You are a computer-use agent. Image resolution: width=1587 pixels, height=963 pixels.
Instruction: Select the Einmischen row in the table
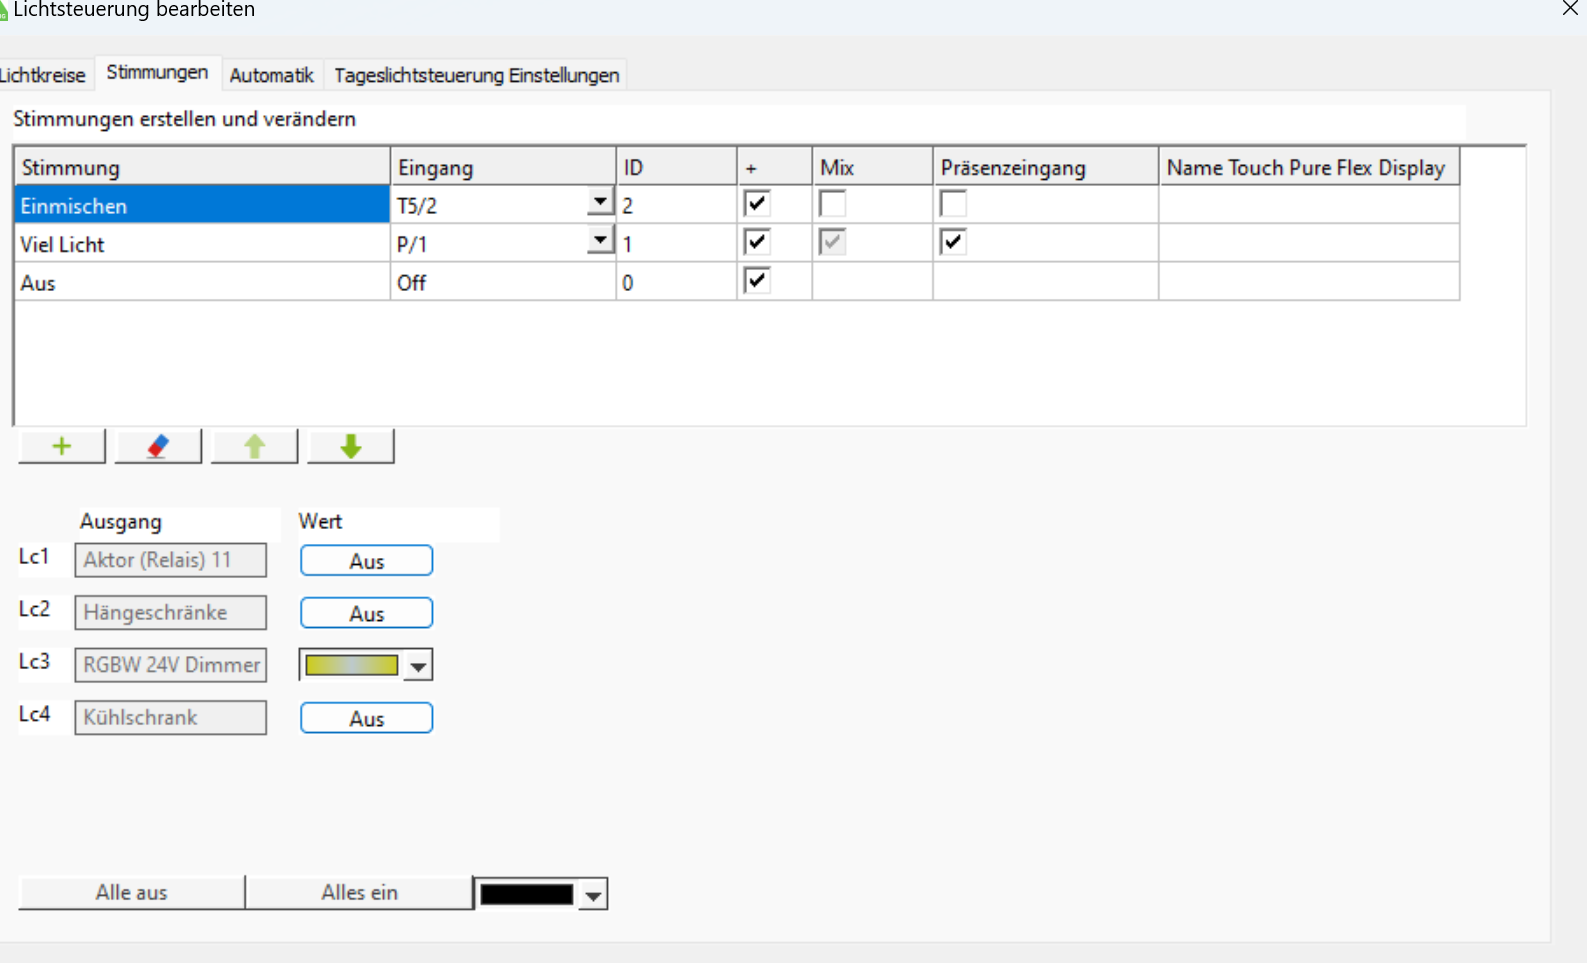tap(202, 205)
